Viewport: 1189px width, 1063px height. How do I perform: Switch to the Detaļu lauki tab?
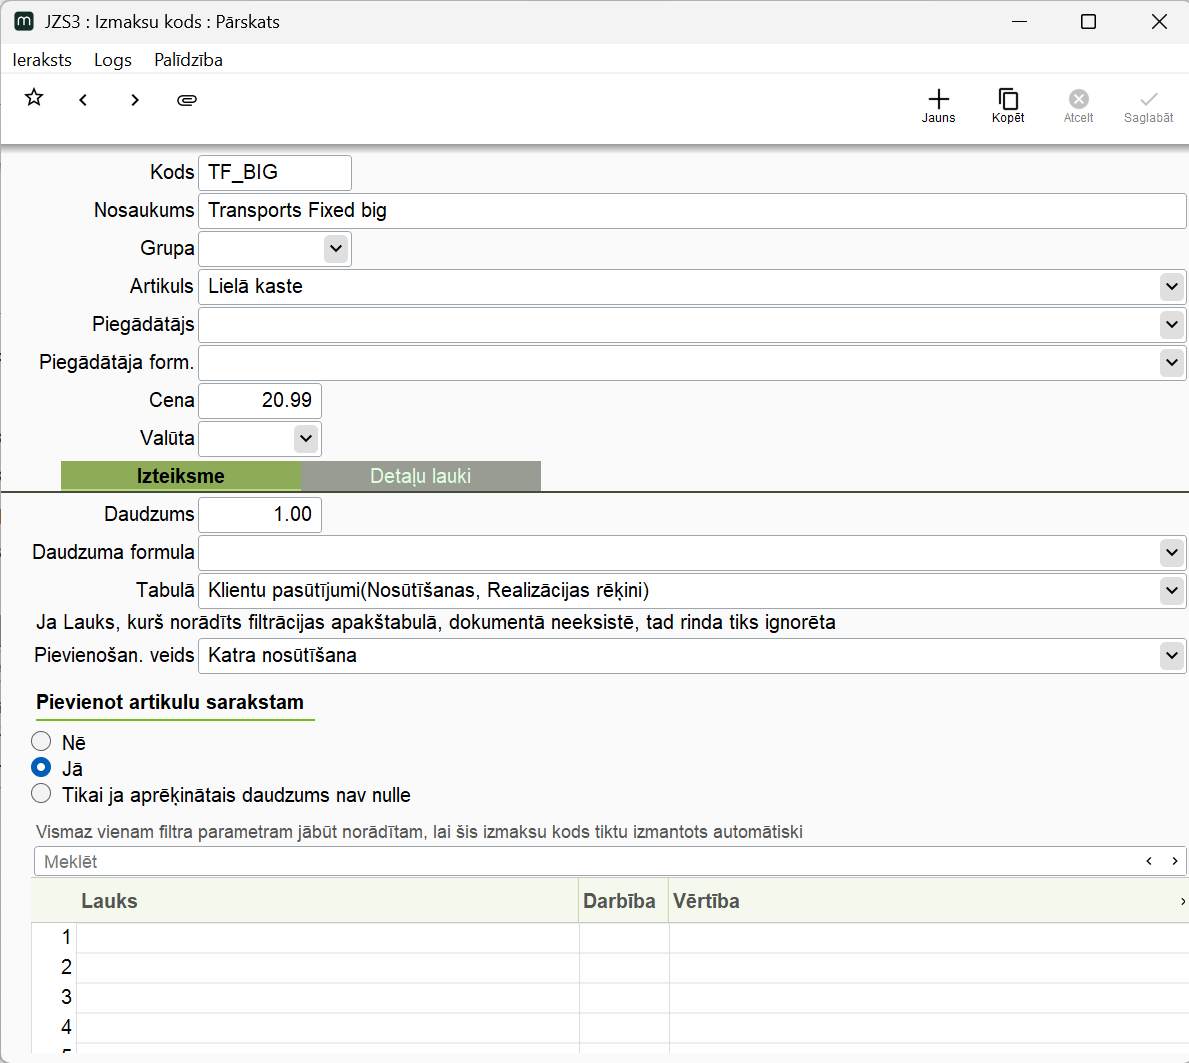[420, 476]
